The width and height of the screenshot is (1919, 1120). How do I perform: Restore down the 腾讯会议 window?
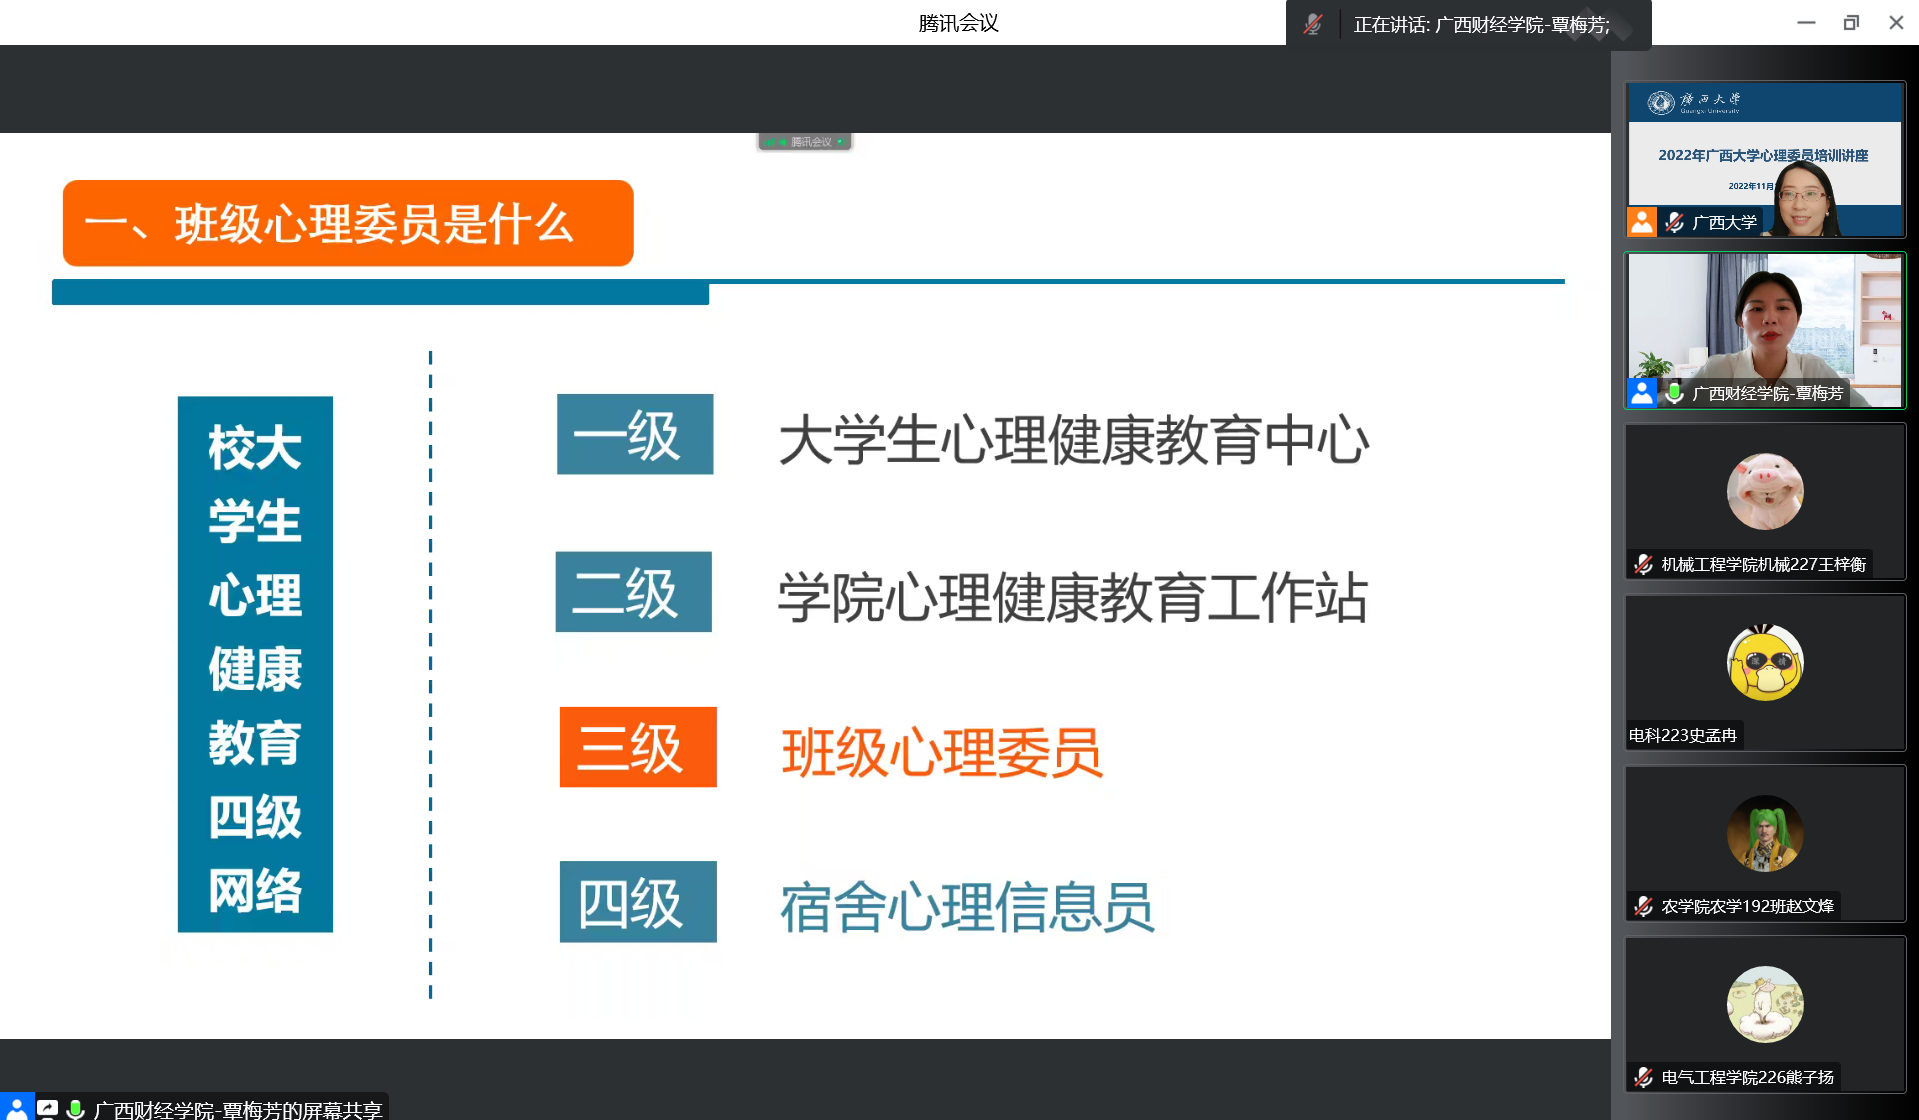[x=1851, y=23]
